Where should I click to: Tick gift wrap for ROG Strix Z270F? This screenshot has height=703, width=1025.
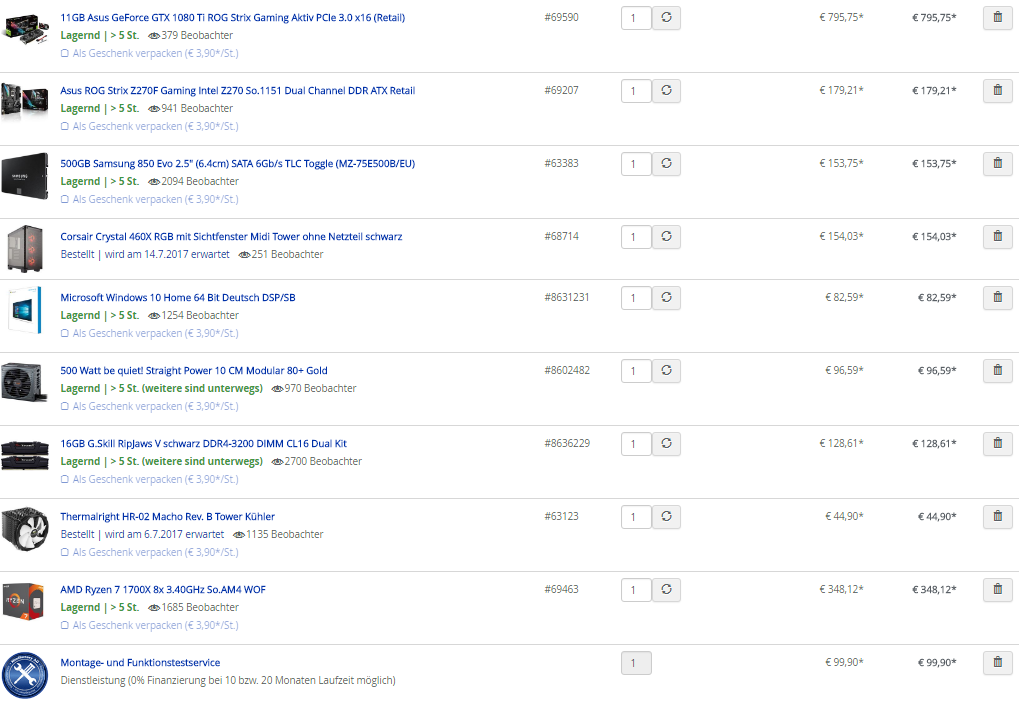[65, 126]
